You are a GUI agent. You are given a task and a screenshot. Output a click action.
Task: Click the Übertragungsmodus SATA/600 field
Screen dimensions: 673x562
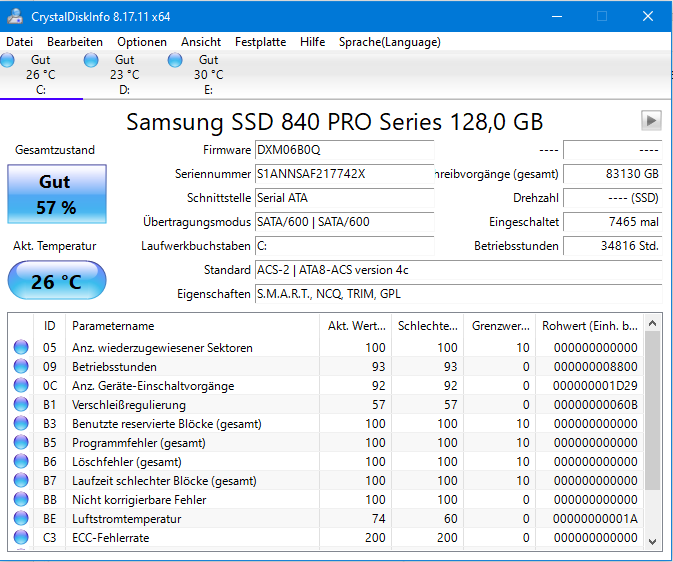[x=344, y=222]
